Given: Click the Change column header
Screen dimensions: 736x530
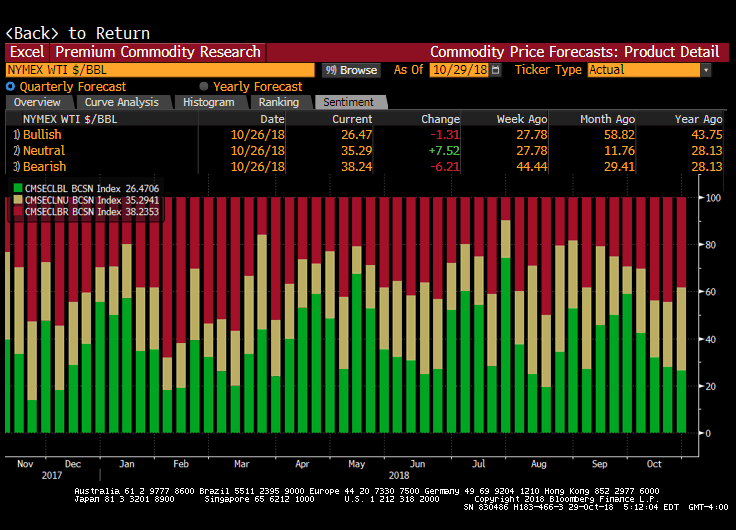Looking at the screenshot, I should pyautogui.click(x=440, y=119).
